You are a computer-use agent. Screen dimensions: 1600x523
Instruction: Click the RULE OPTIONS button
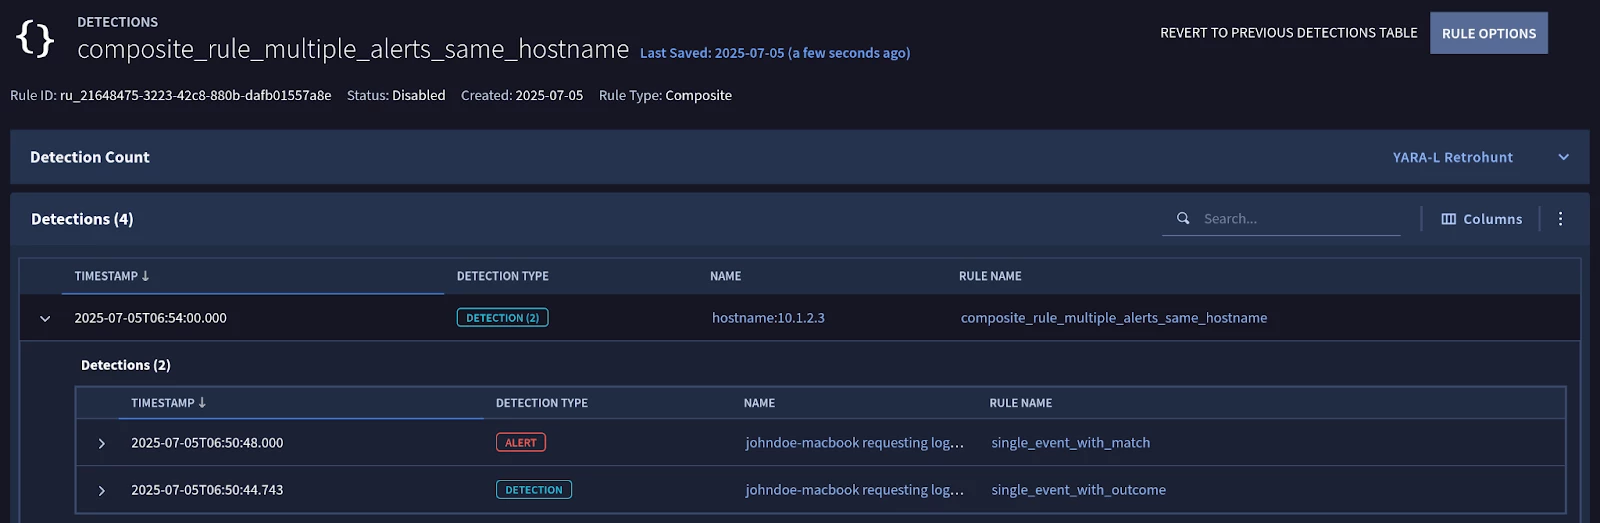click(x=1489, y=33)
